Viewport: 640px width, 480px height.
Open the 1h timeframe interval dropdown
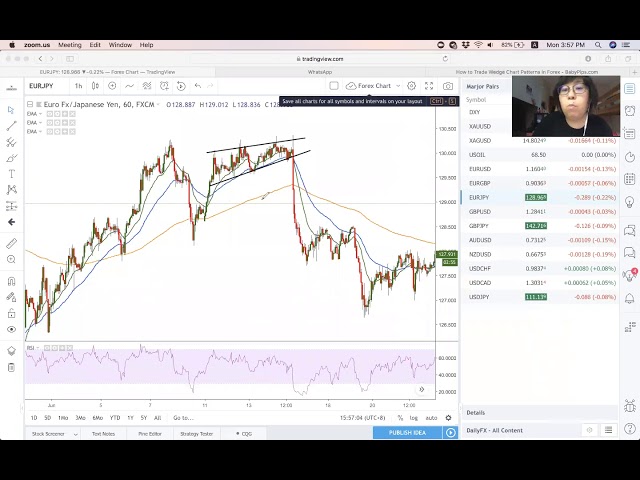79,86
